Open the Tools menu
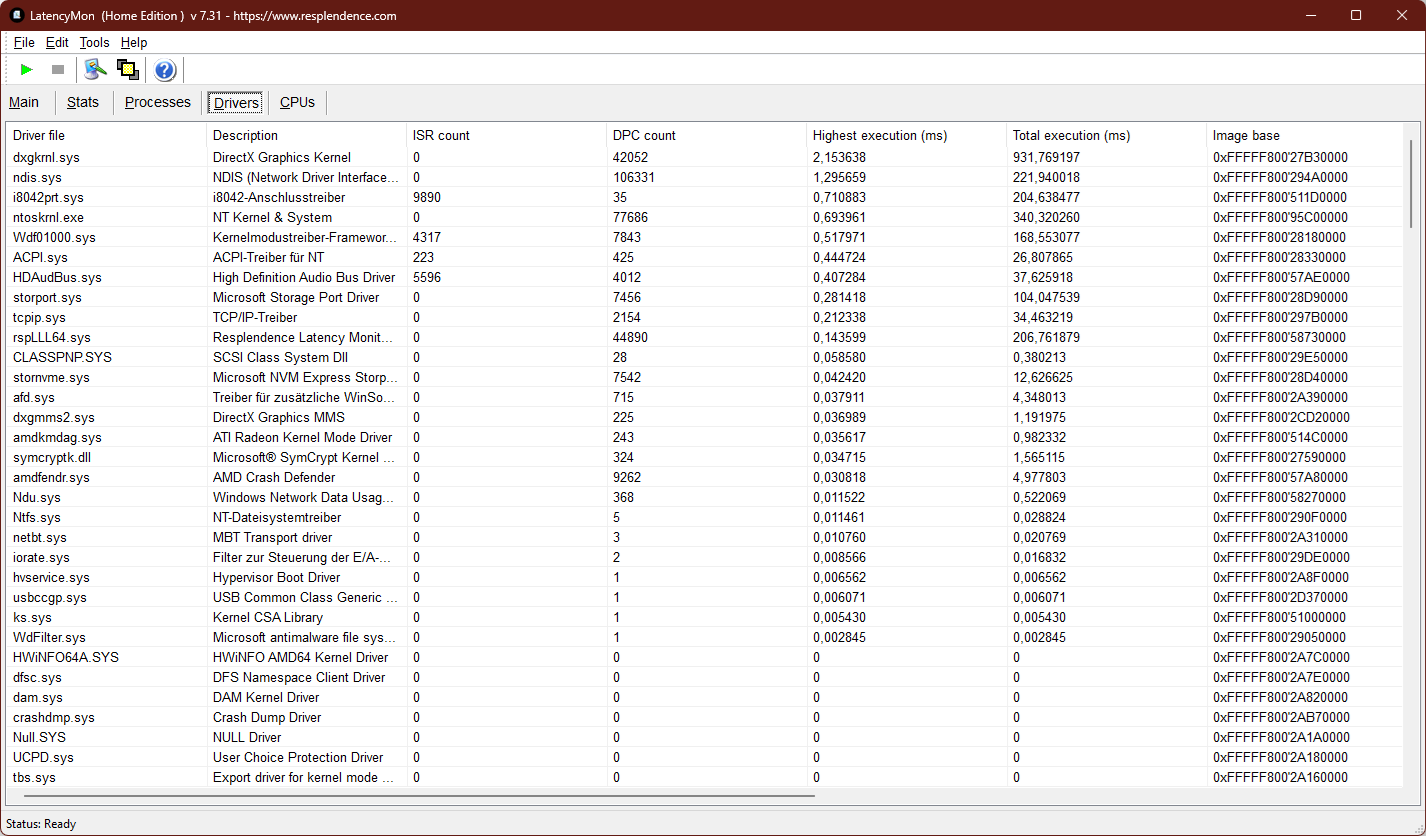This screenshot has width=1426, height=836. pyautogui.click(x=94, y=42)
